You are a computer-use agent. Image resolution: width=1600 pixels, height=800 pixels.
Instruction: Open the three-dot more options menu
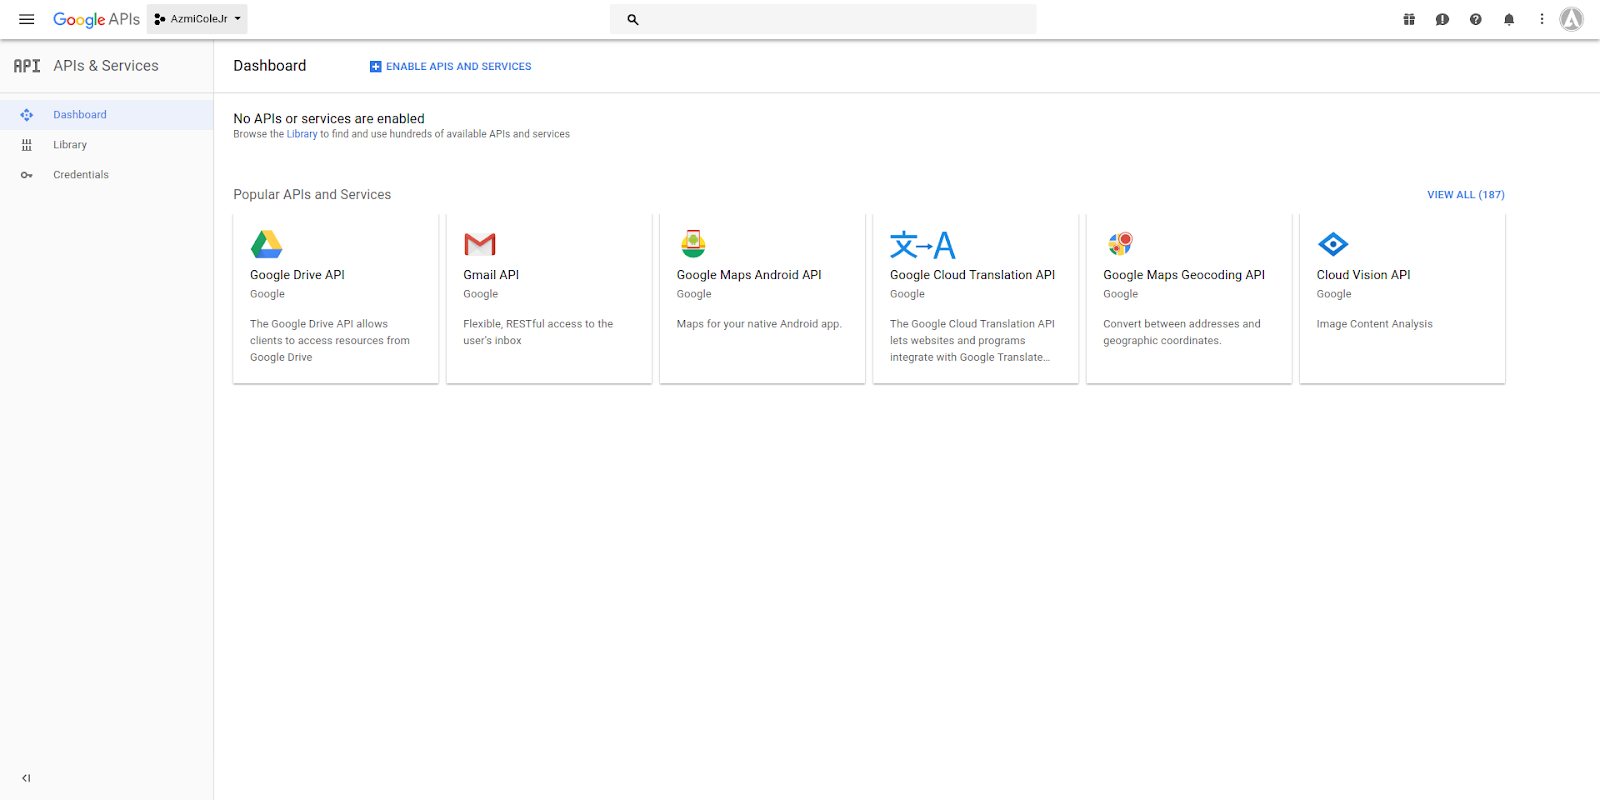[1542, 19]
